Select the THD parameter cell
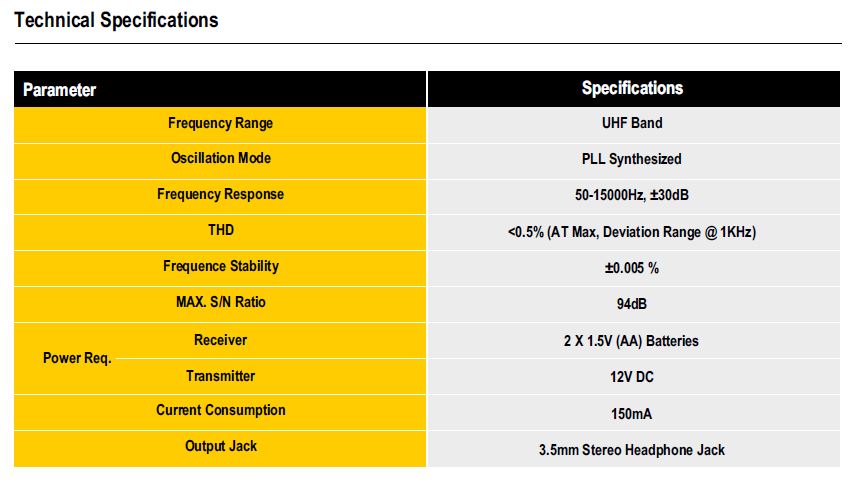Screen dimensions: 864x486 (x=220, y=230)
